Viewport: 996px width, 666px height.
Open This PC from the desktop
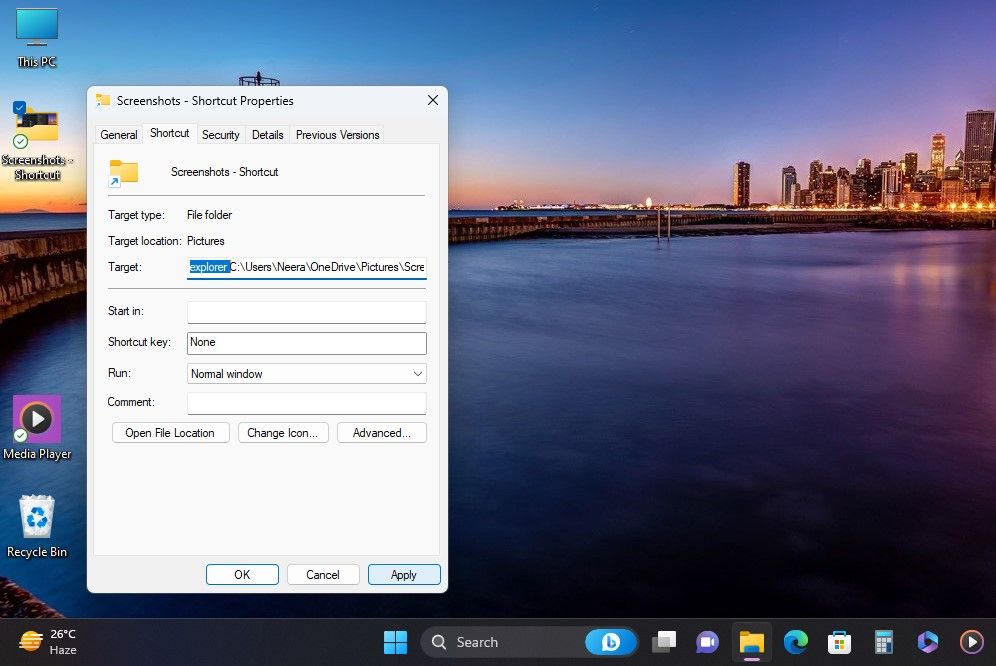pos(36,30)
